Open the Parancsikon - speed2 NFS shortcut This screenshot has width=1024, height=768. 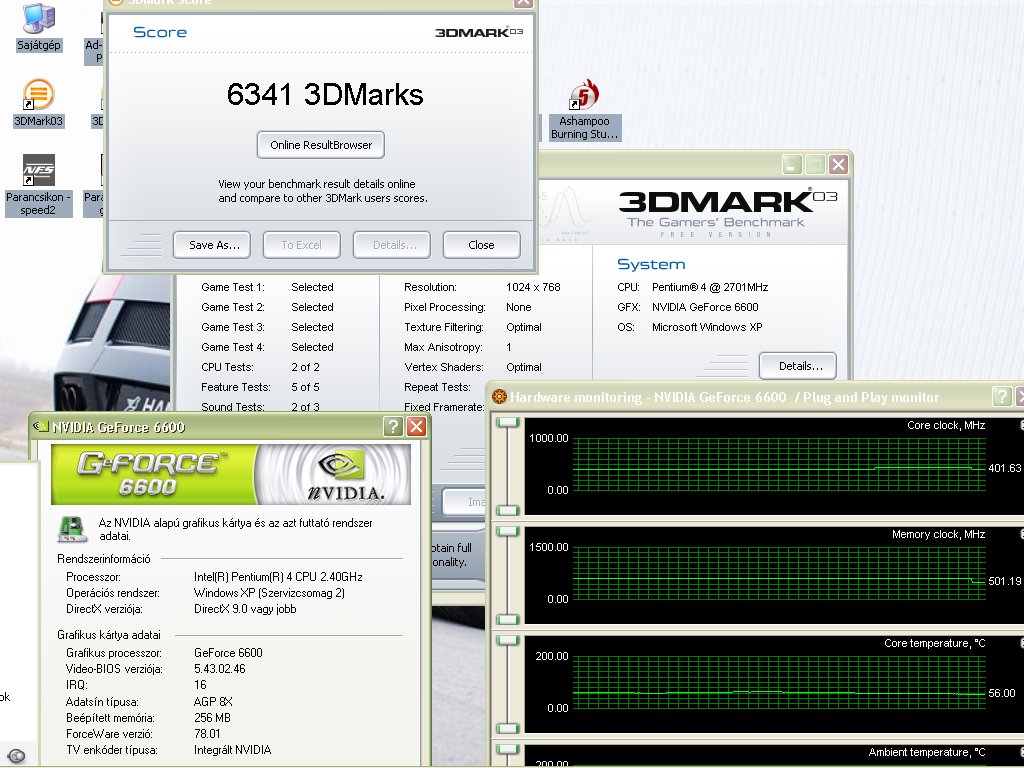pyautogui.click(x=39, y=185)
